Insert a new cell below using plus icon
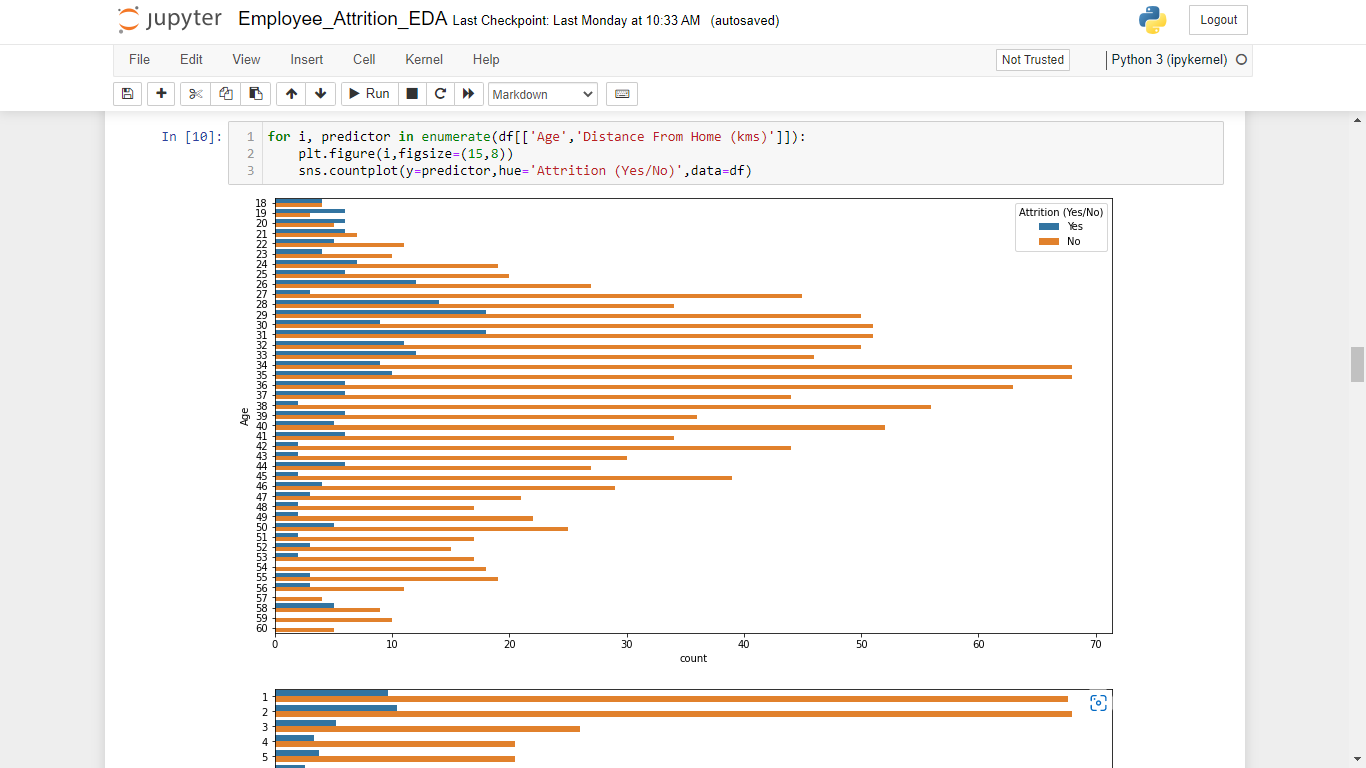The height and width of the screenshot is (768, 1366). pos(161,93)
